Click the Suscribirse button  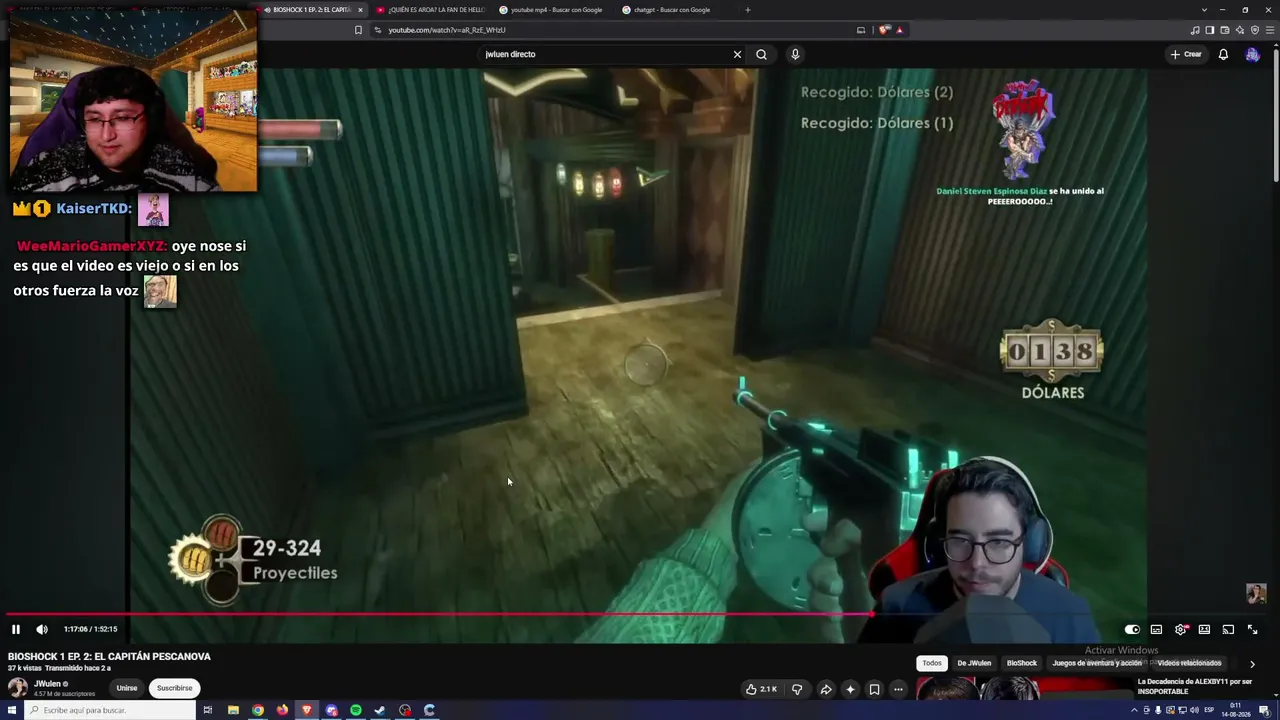(x=174, y=688)
